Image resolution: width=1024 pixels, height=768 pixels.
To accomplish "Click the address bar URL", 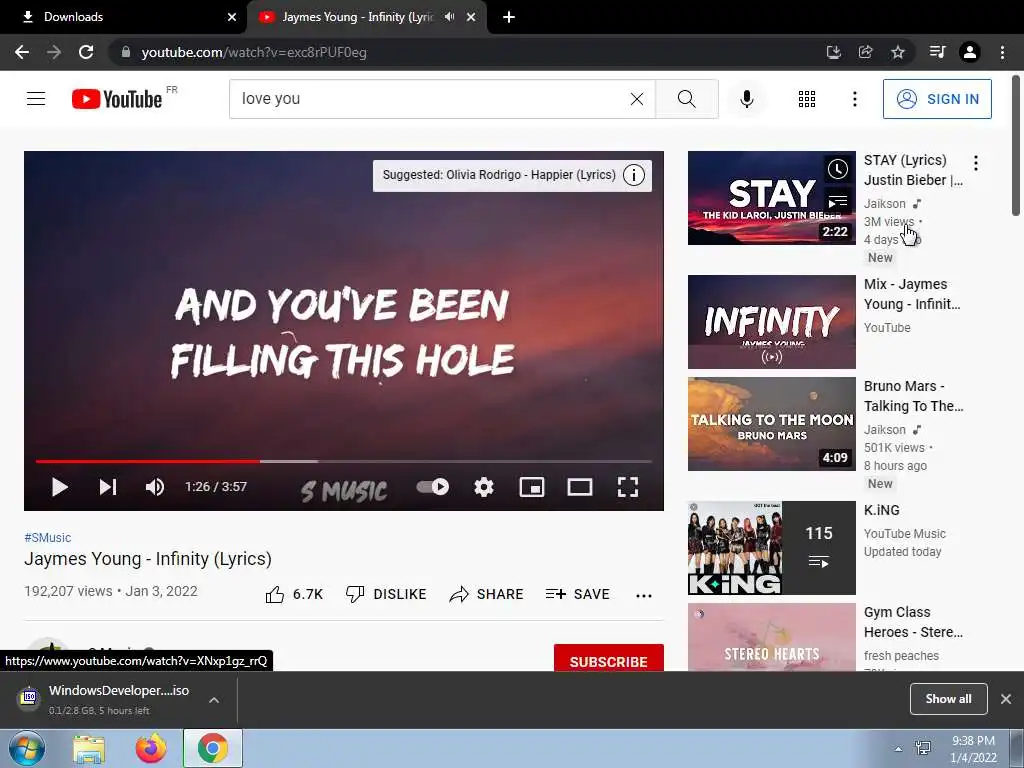I will tap(254, 52).
